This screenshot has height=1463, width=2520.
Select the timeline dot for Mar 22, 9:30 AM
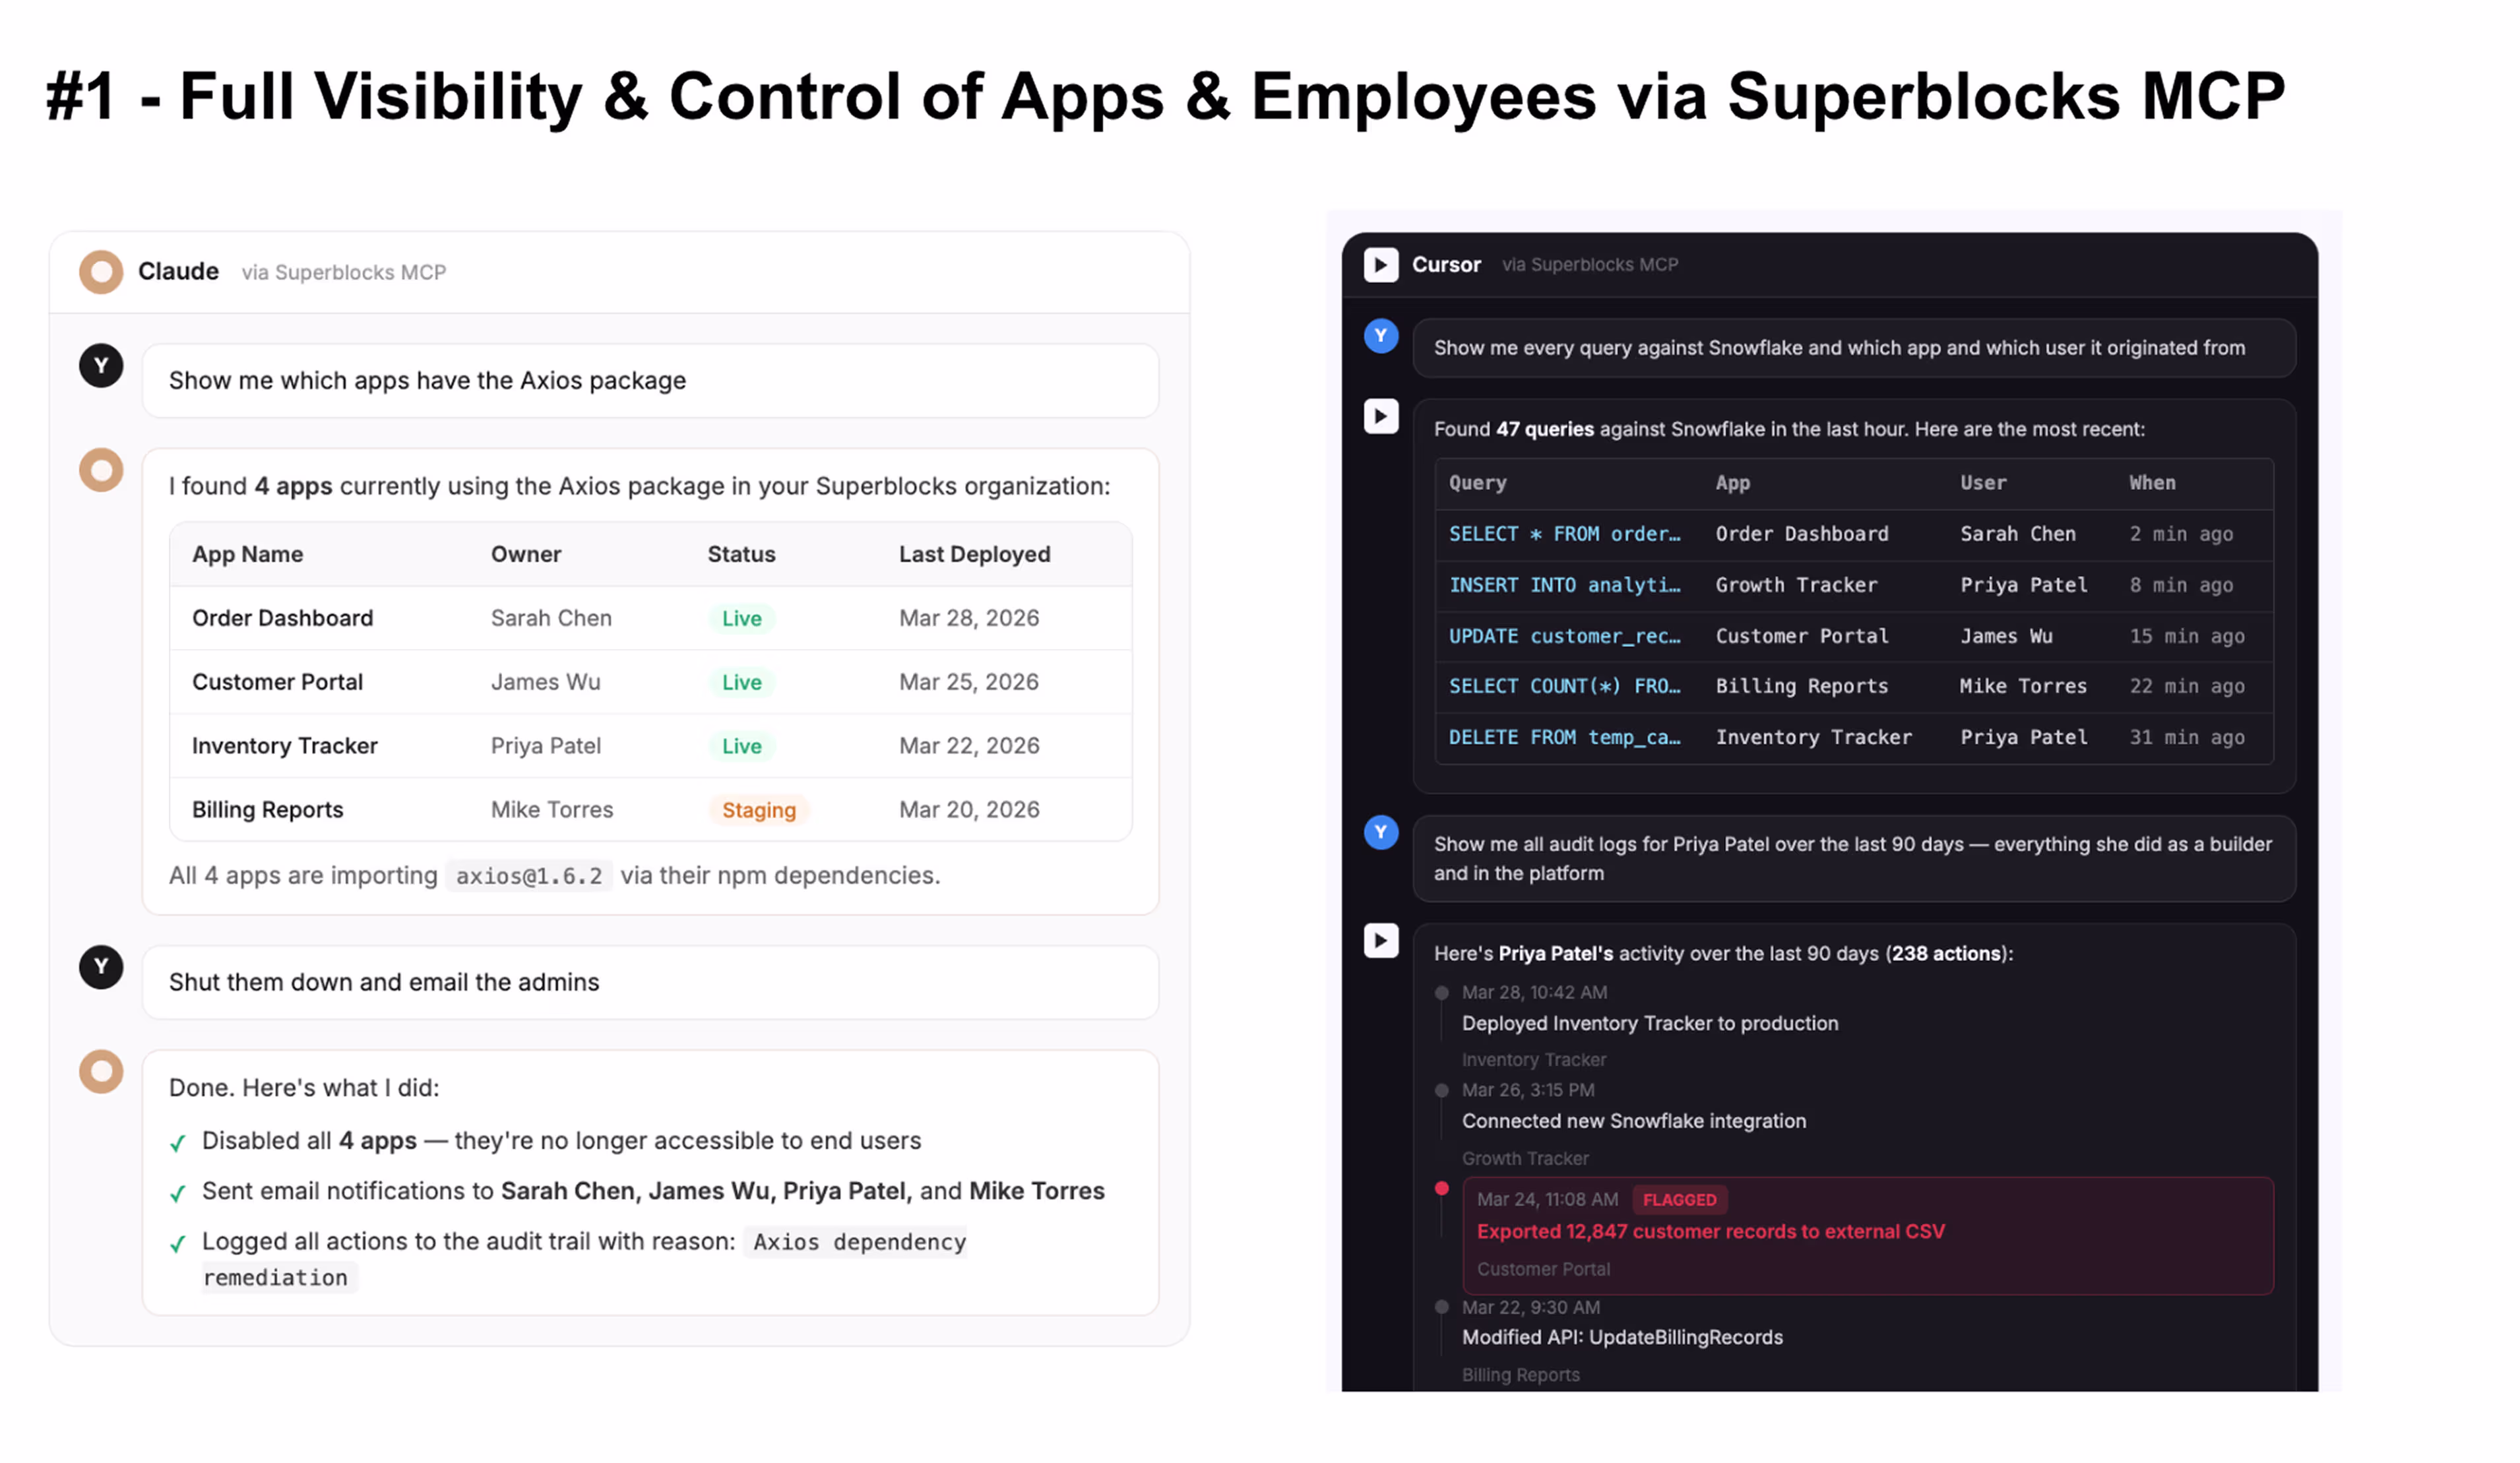click(x=1442, y=1307)
